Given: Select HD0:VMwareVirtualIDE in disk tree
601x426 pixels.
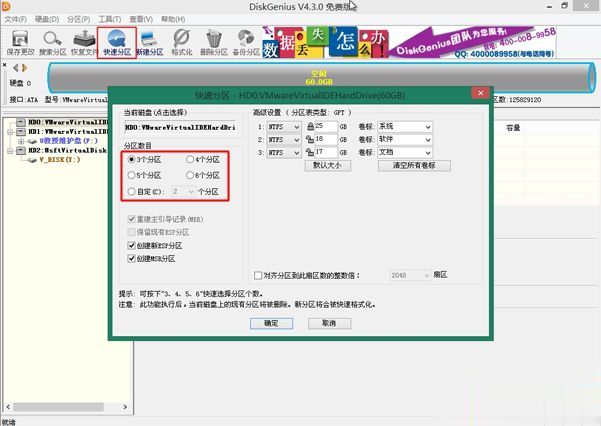Looking at the screenshot, I should click(68, 122).
